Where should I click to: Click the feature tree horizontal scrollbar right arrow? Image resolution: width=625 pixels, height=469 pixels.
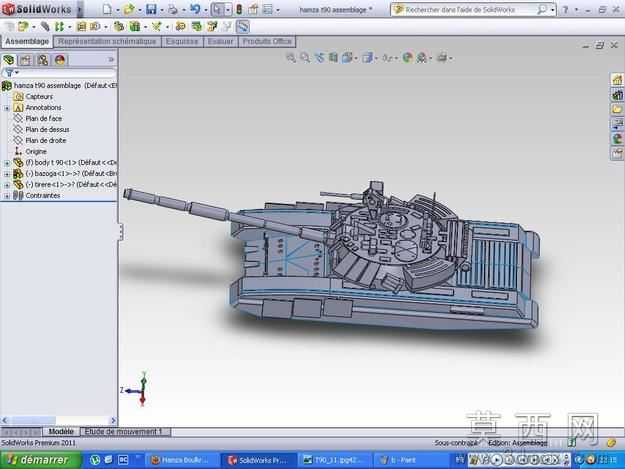pyautogui.click(x=113, y=420)
